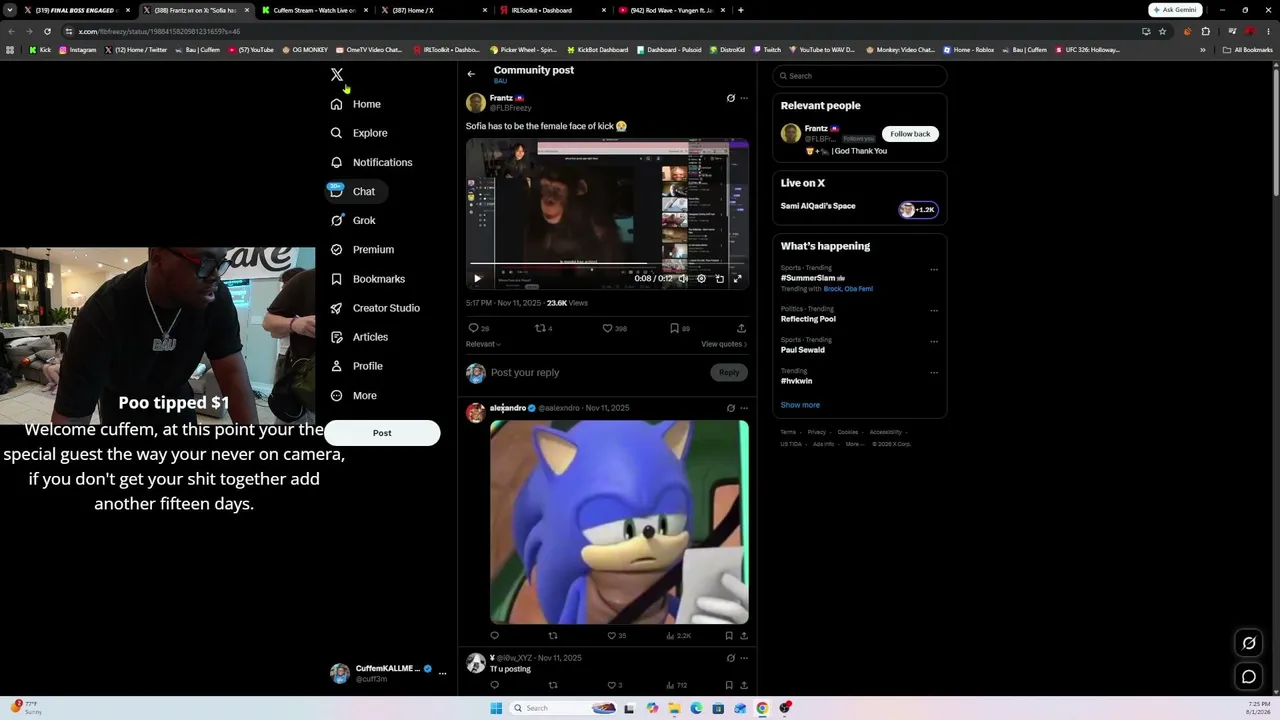Reply to alexandro's Sonic post

pos(494,635)
